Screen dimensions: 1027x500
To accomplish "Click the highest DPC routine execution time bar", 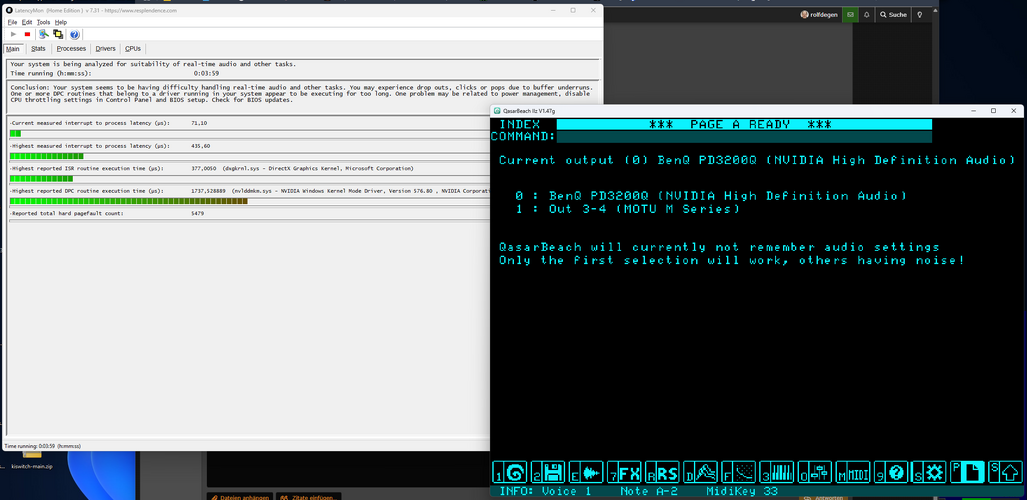I will click(249, 201).
